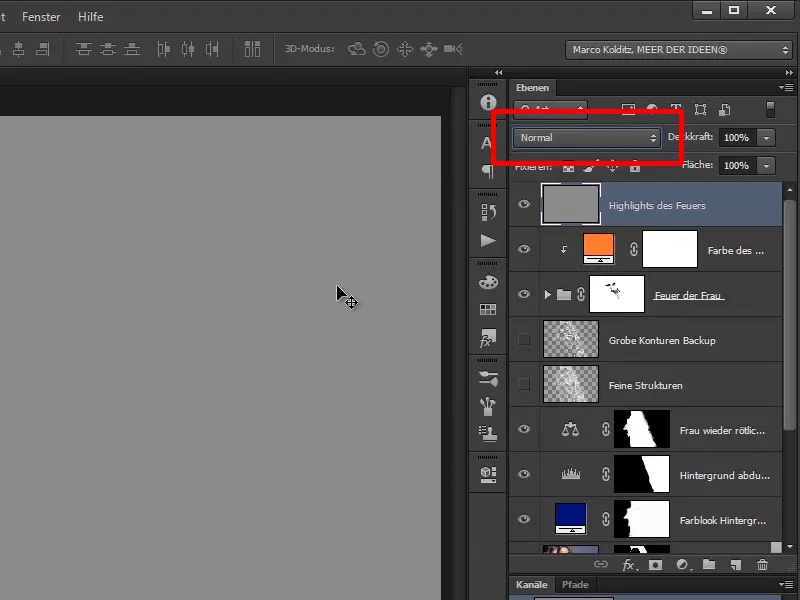Unlink mask on Farbe des... layer

[x=633, y=249]
